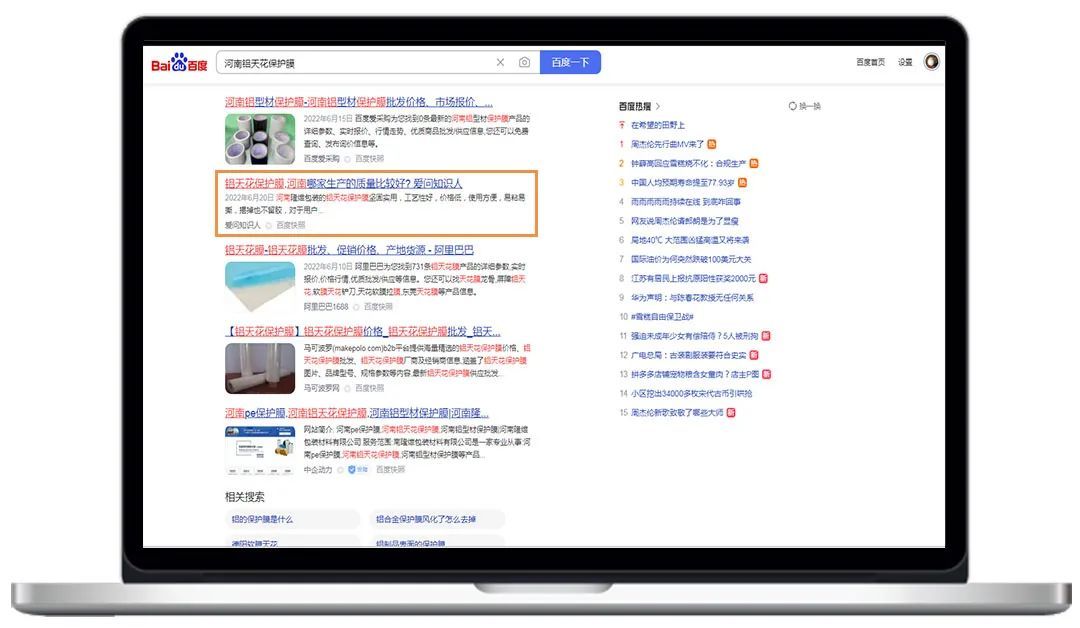Open camera image search
The image size is (1080, 628).
pos(524,63)
